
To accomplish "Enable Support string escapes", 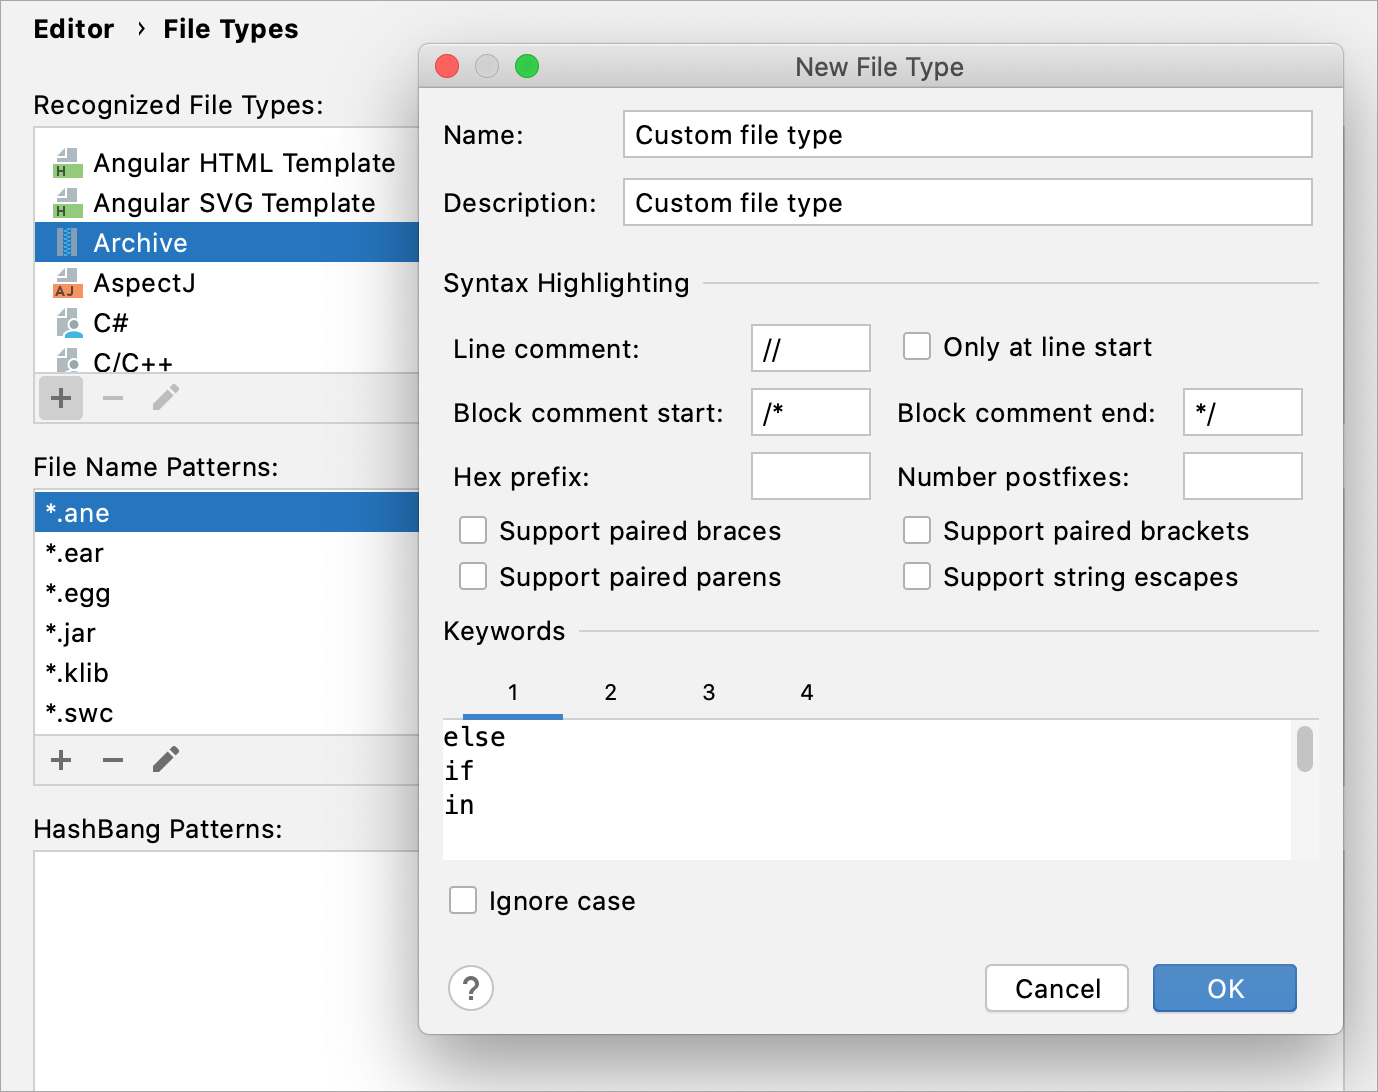I will (917, 576).
